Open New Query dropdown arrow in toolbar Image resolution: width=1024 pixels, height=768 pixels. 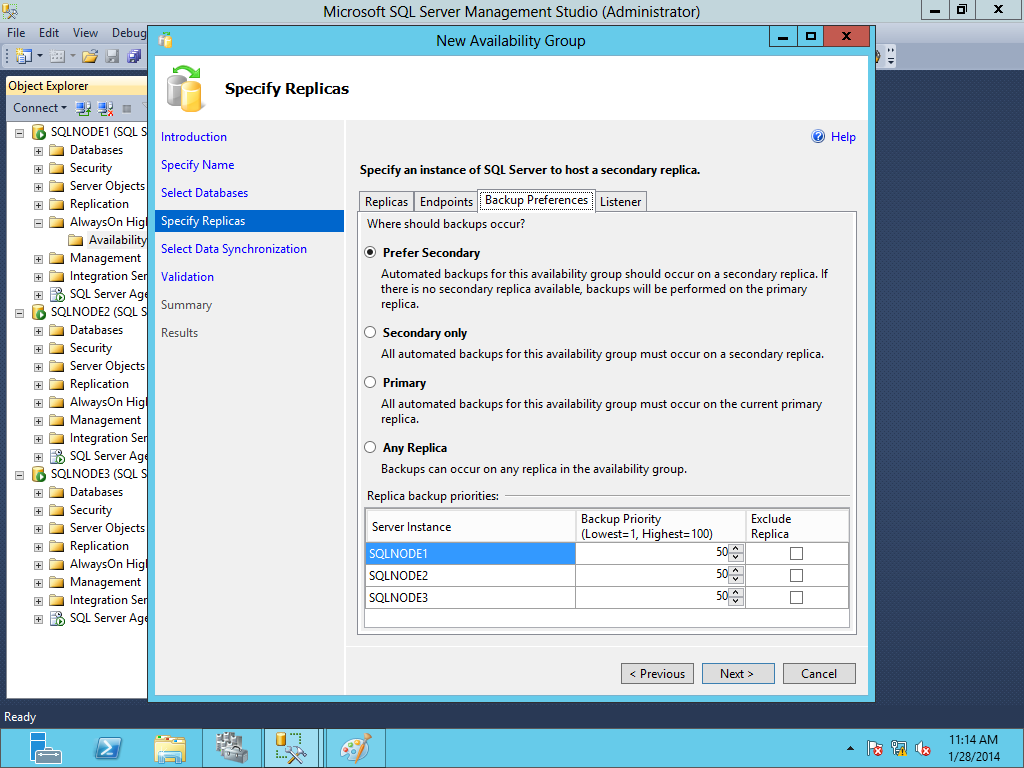pos(40,56)
